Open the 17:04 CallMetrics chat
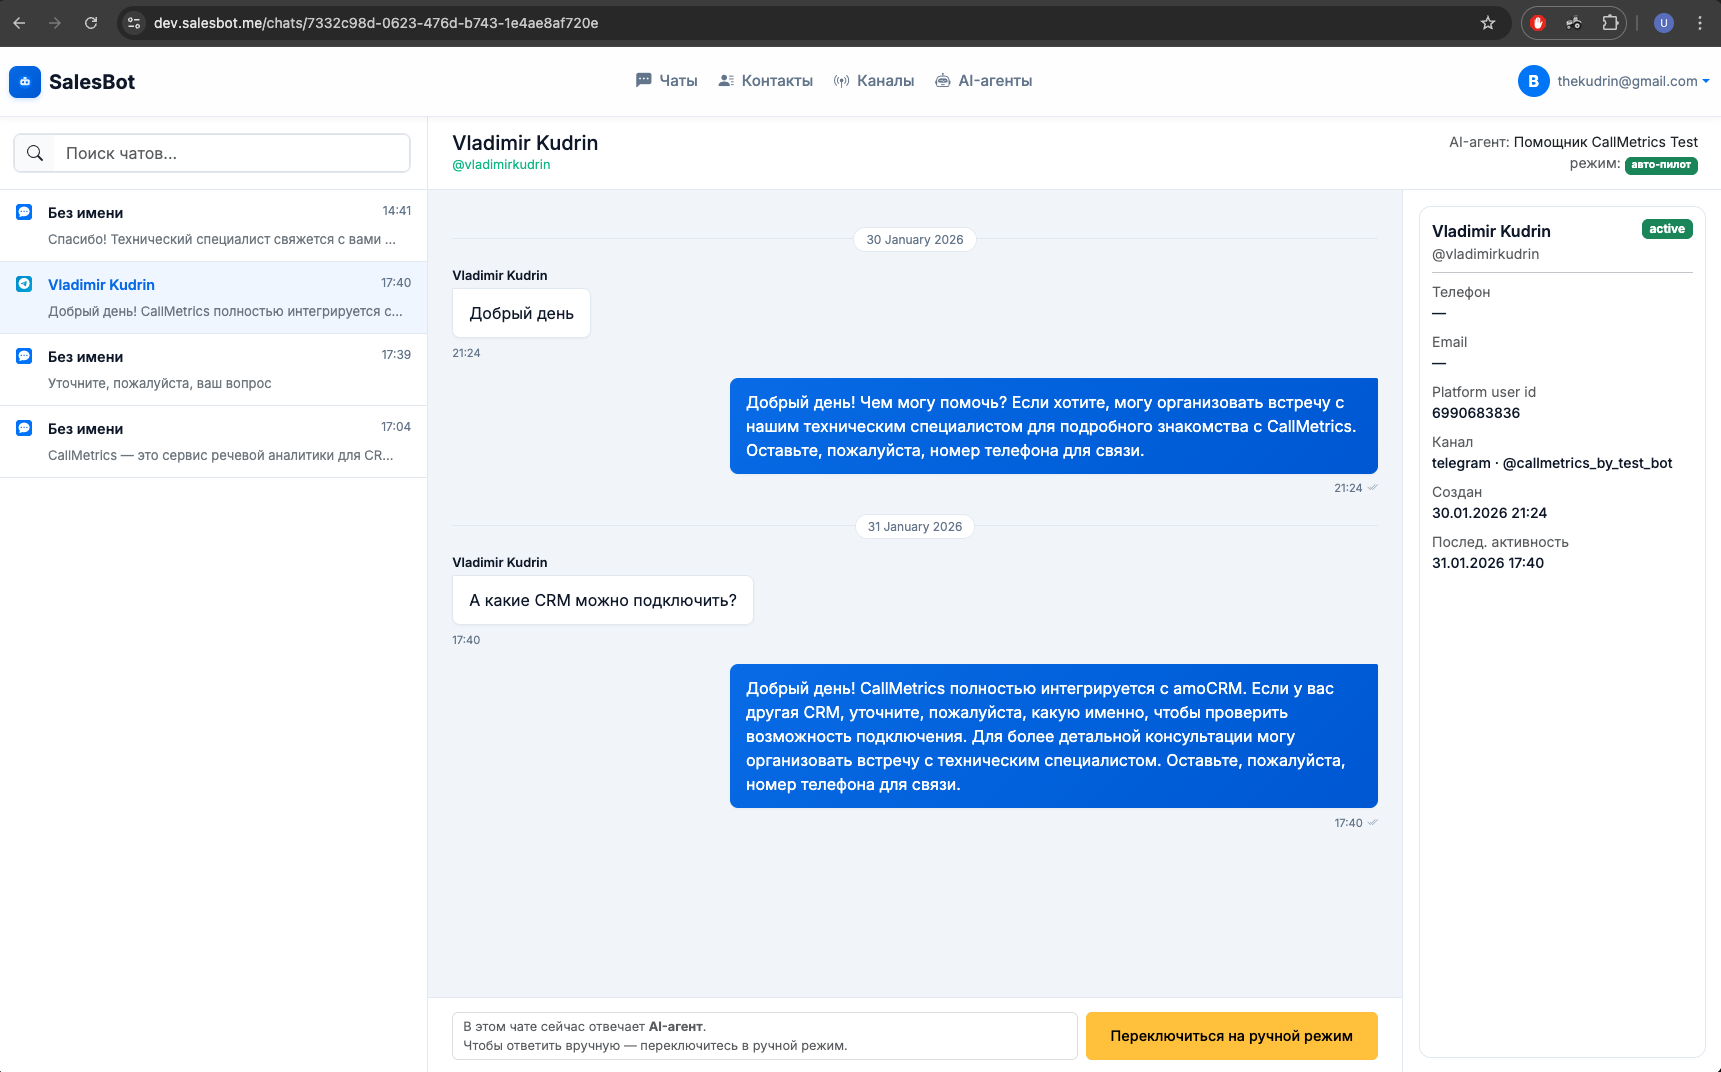The width and height of the screenshot is (1721, 1072). click(213, 442)
